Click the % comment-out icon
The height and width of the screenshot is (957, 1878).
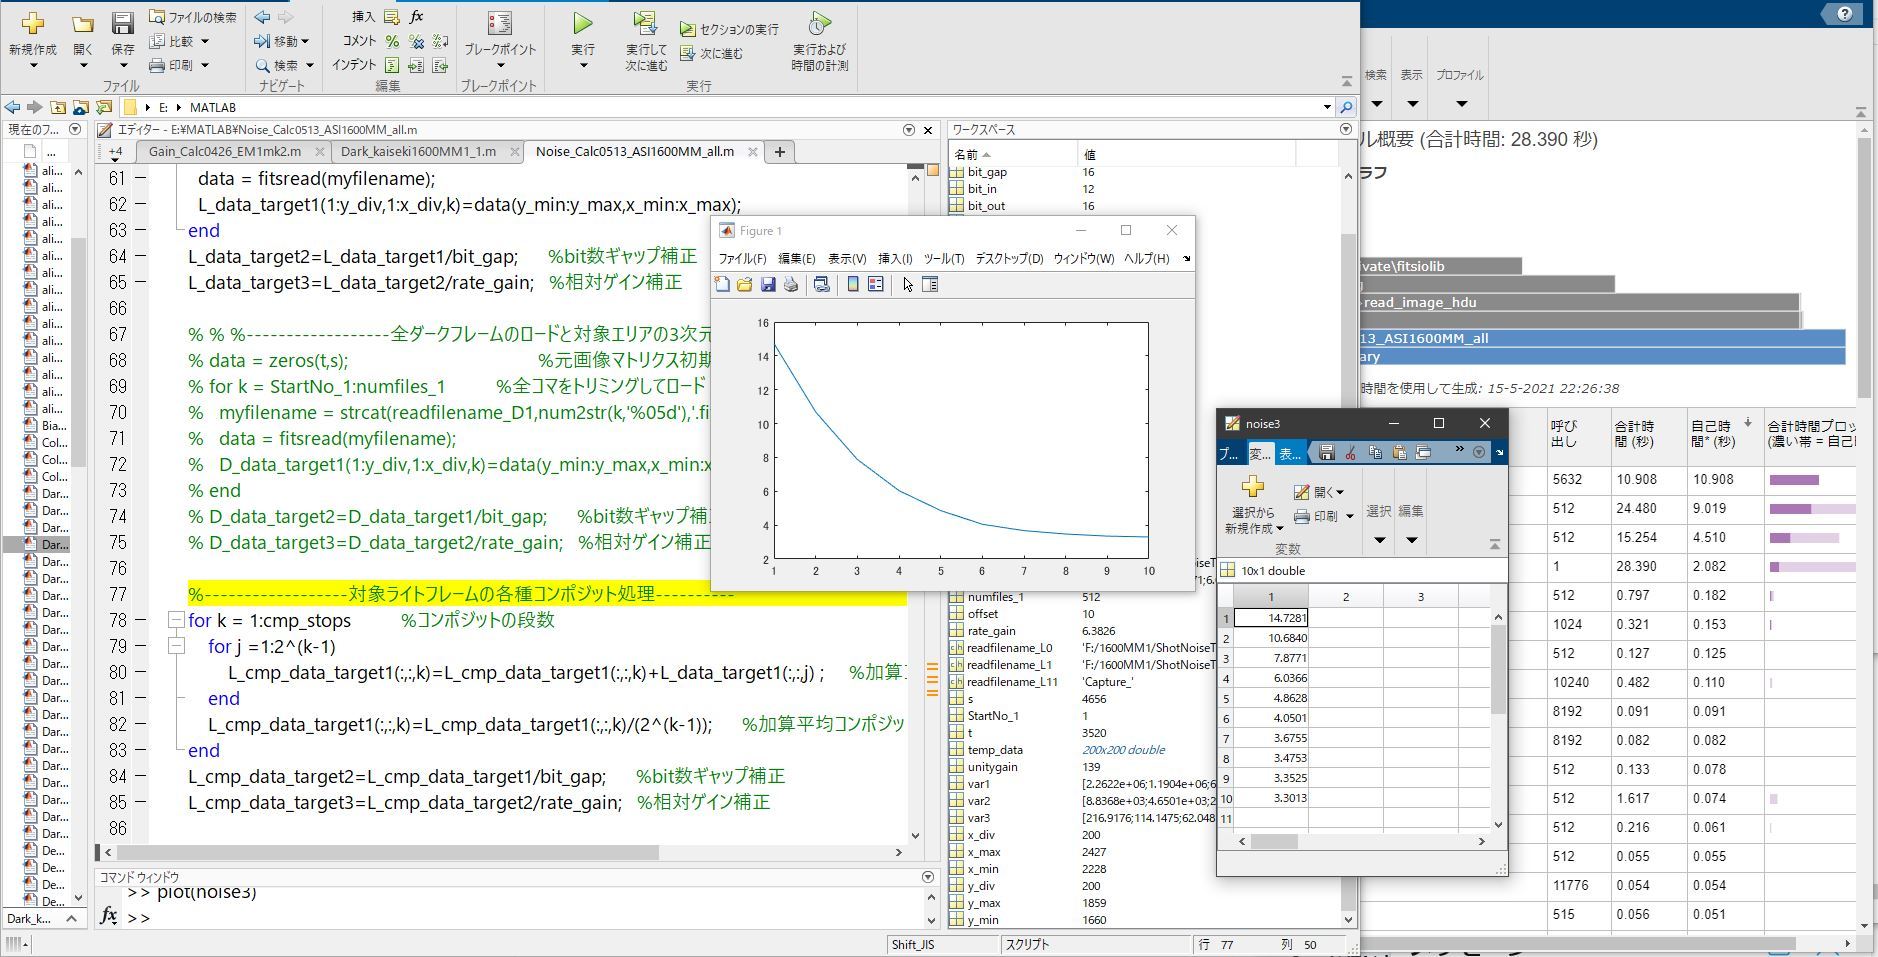coord(392,41)
